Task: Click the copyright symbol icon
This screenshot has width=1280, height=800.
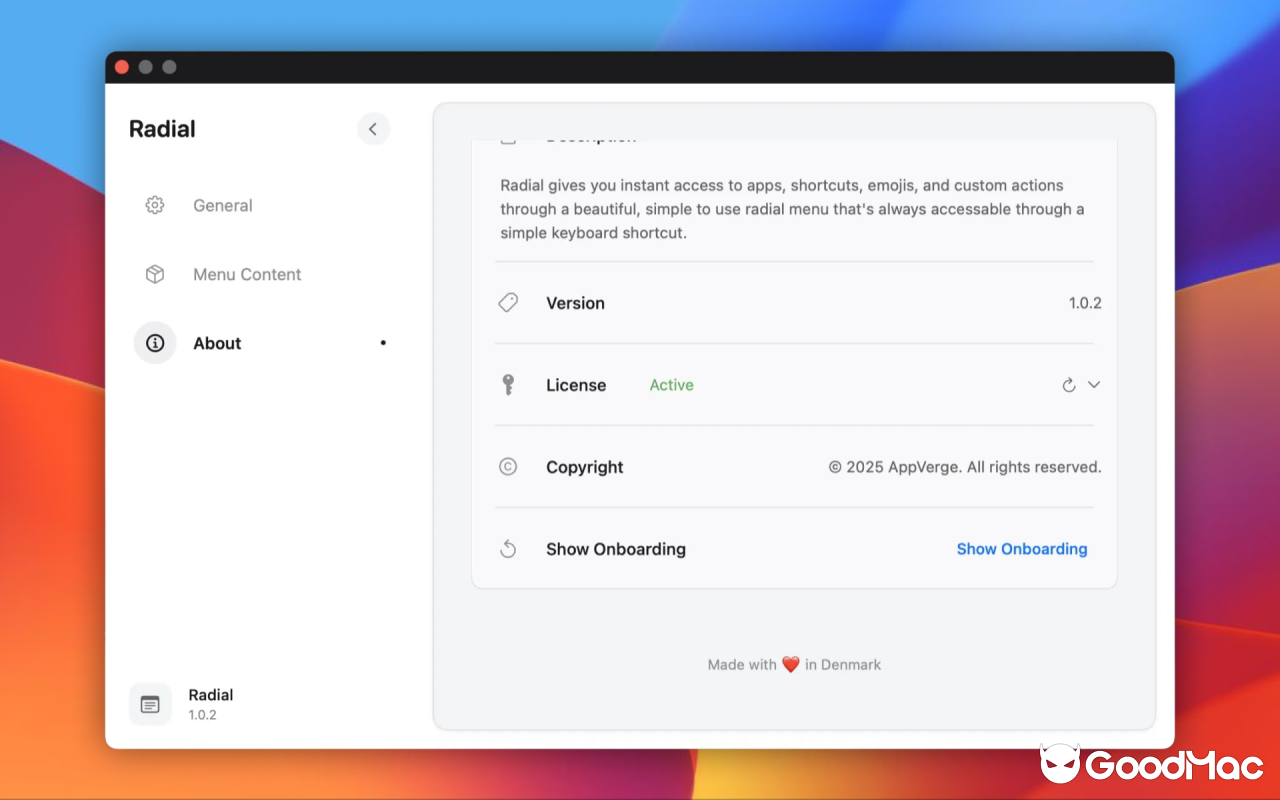Action: pos(508,466)
